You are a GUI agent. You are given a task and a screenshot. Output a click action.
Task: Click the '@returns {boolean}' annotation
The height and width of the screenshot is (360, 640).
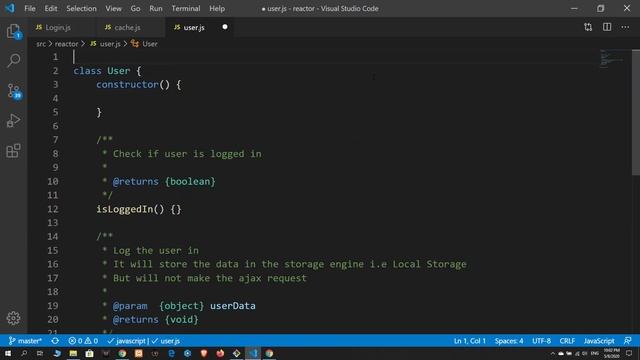point(164,181)
